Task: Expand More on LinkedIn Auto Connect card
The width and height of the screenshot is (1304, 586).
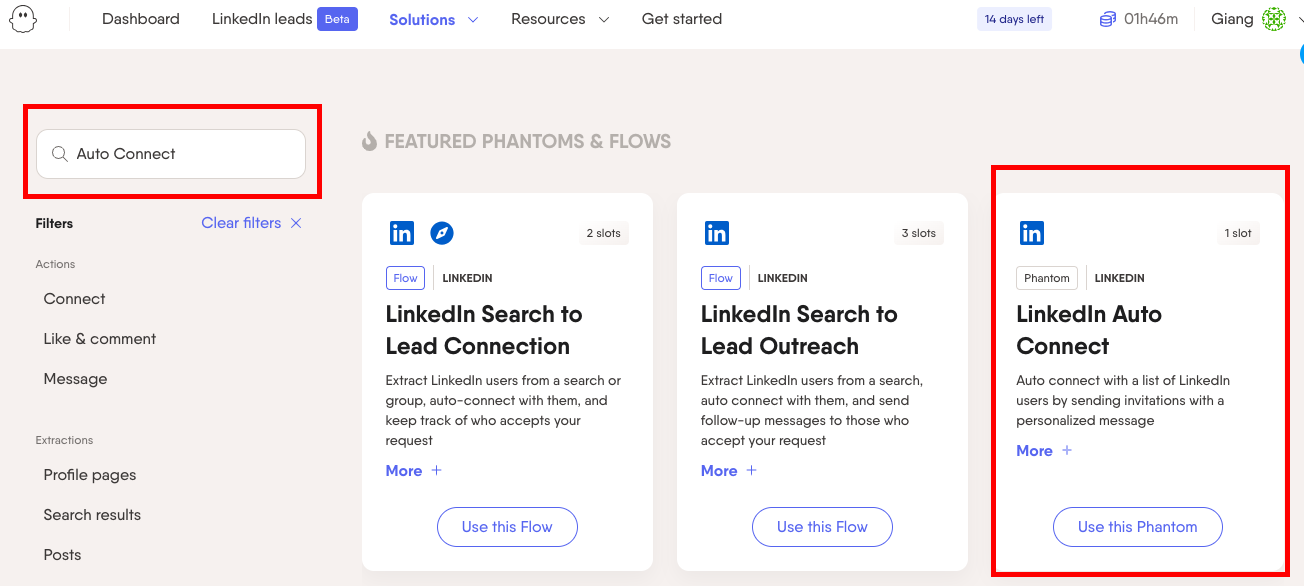Action: pos(1044,451)
